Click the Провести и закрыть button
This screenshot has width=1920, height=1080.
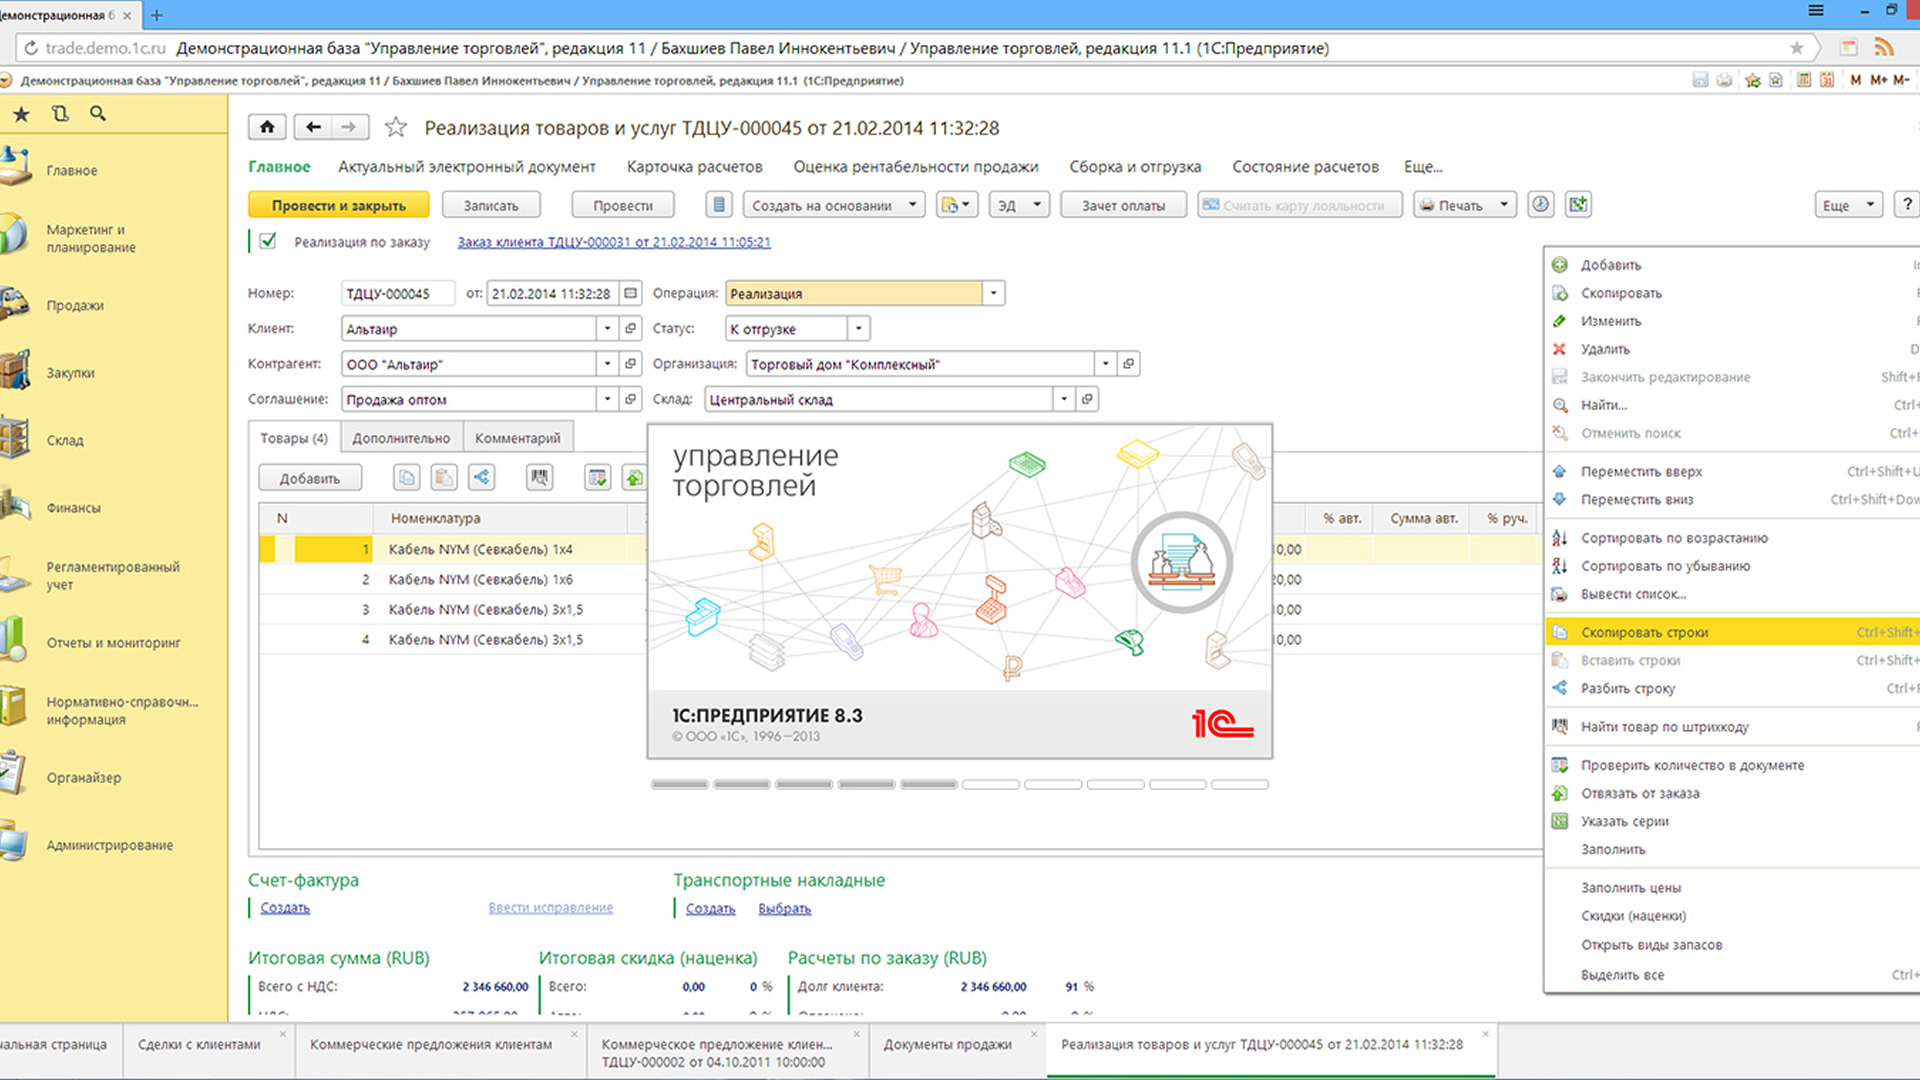338,205
